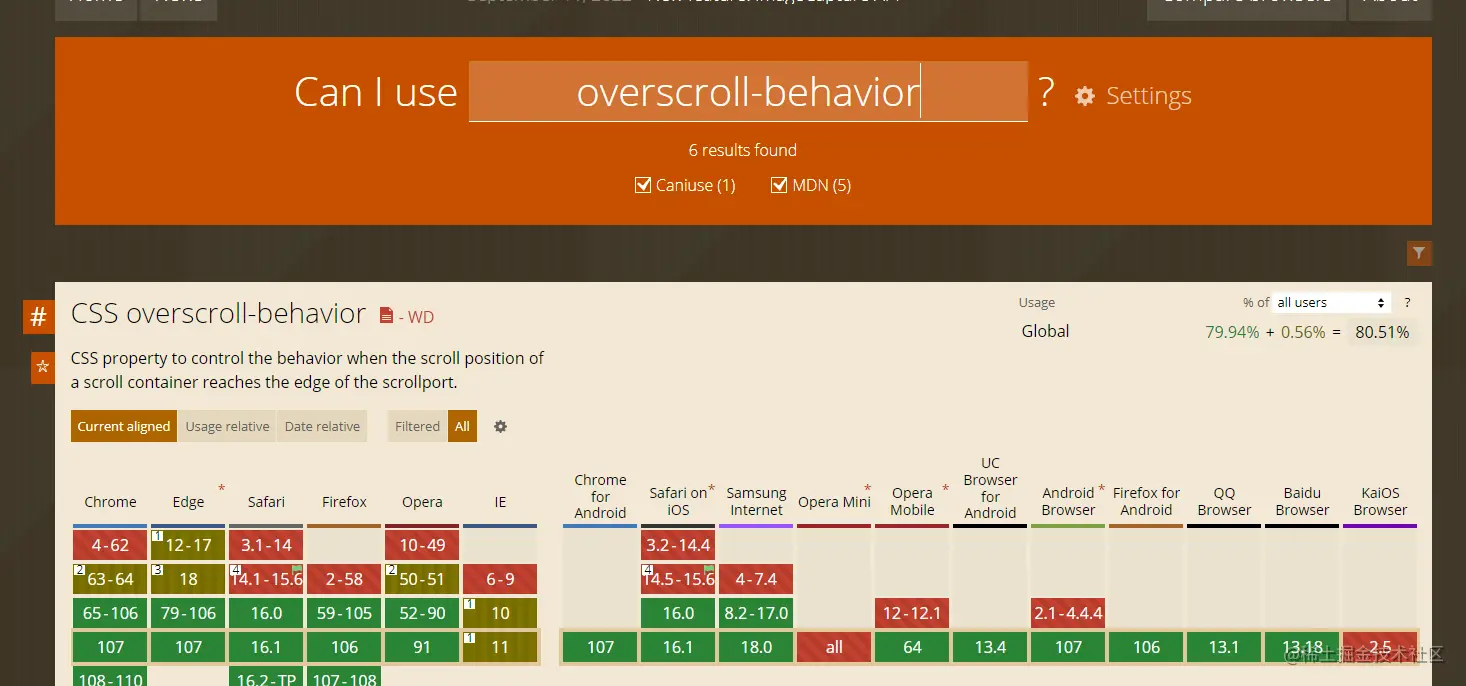The width and height of the screenshot is (1466, 686).
Task: Click Firefox column header
Action: (x=344, y=502)
